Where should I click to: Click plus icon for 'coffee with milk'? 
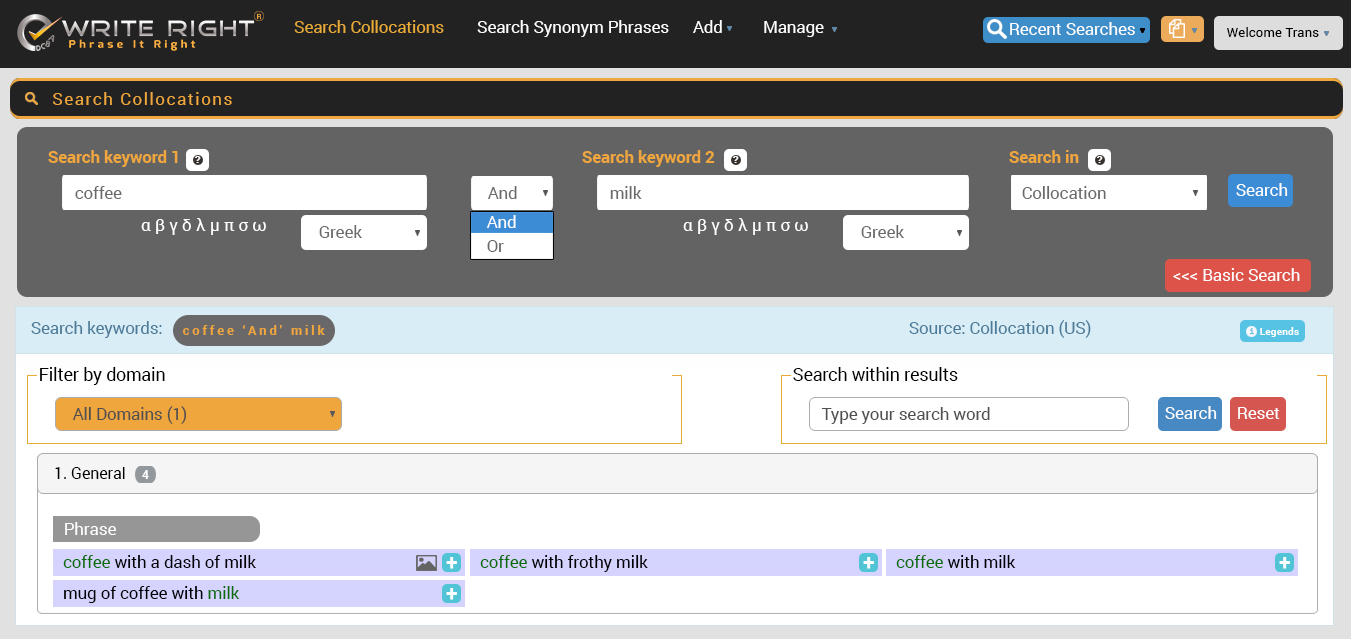pos(1284,563)
